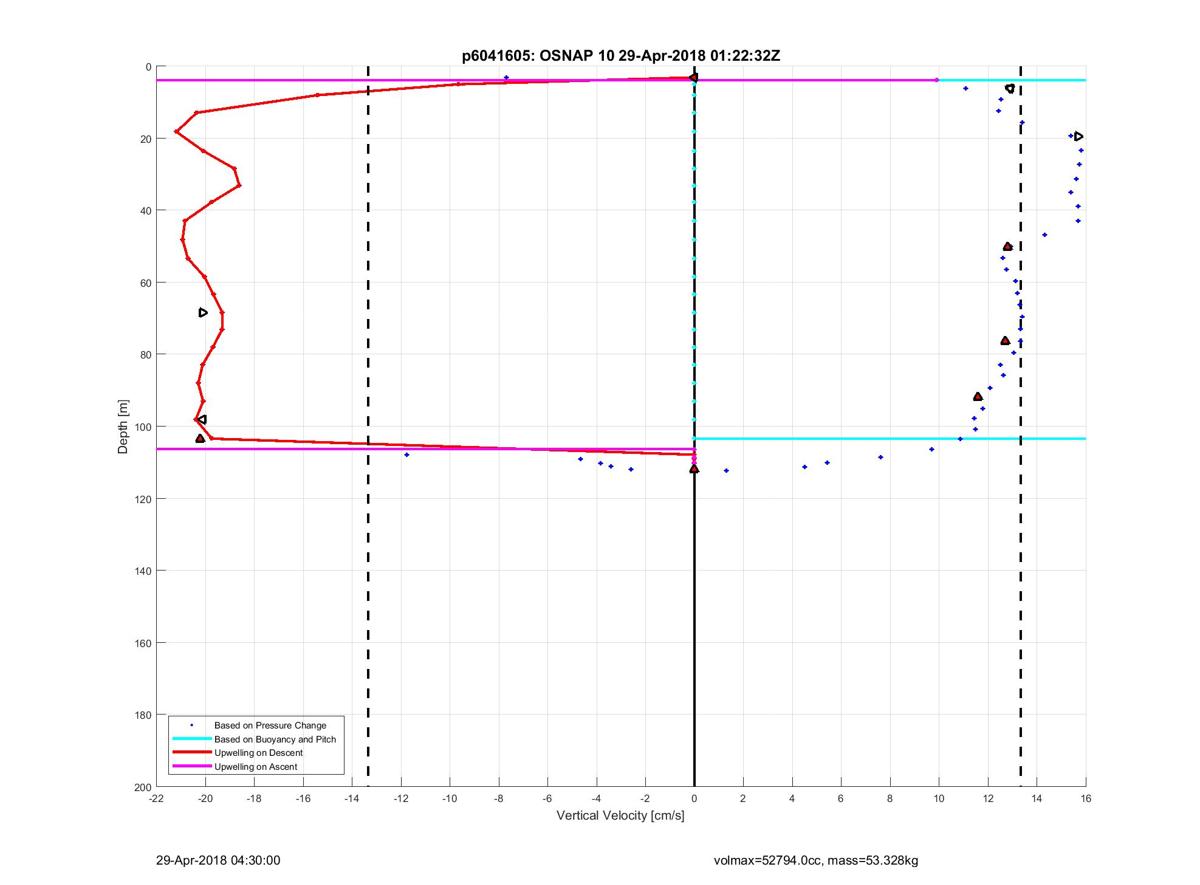Click the cyan line legend sample
This screenshot has height=885, width=1200.
[191, 739]
